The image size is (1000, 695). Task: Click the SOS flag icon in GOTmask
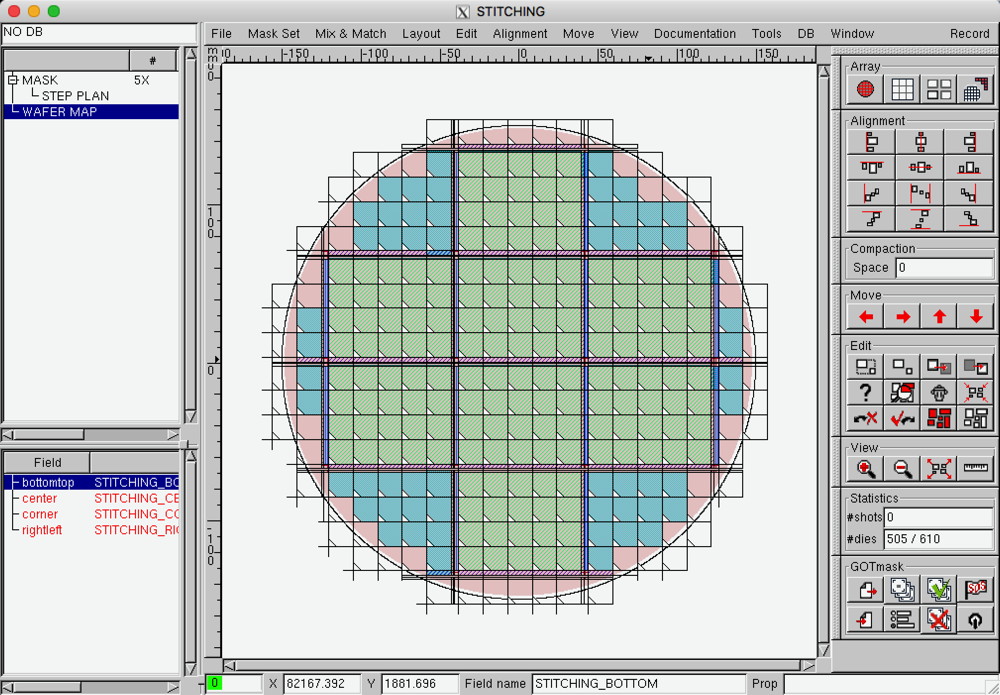(x=976, y=590)
